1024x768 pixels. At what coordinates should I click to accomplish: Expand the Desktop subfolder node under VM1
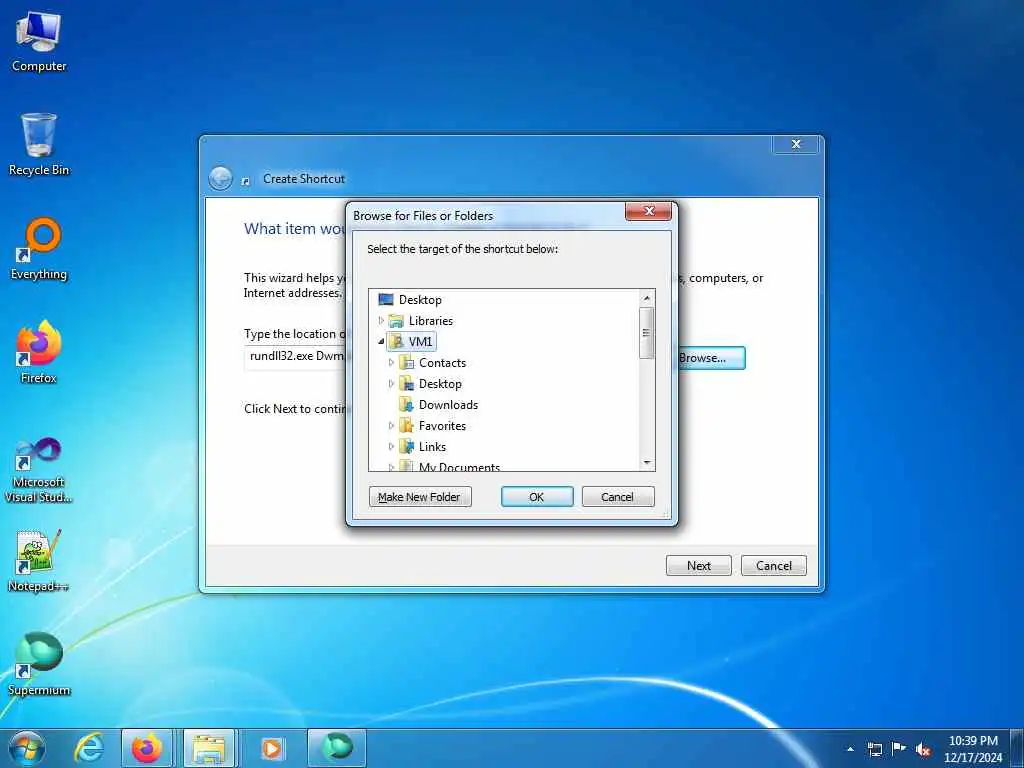coord(391,383)
